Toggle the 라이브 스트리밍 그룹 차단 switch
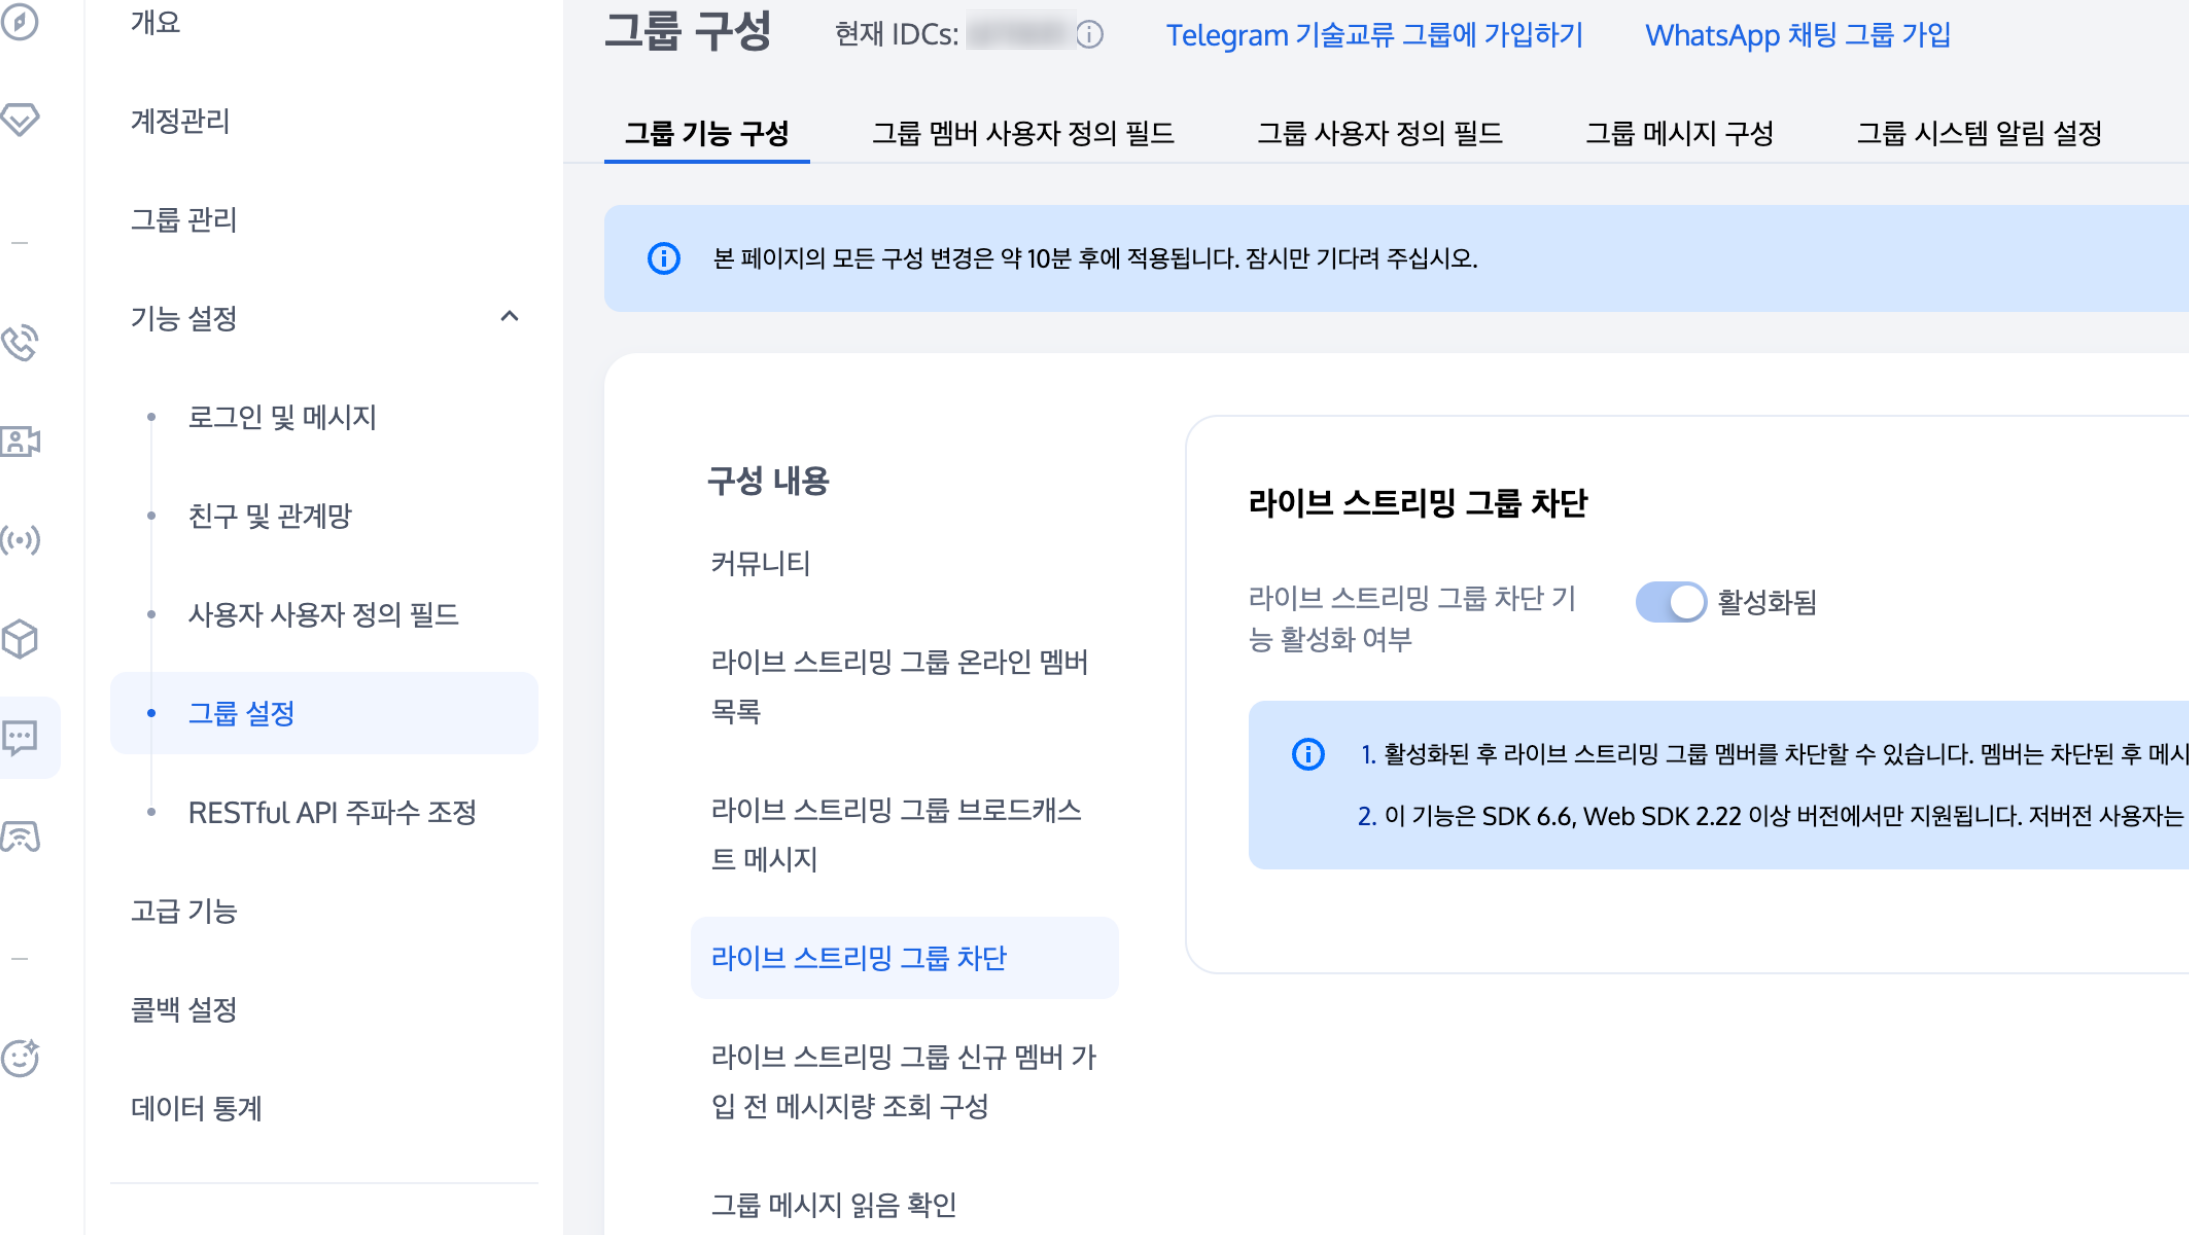The image size is (2189, 1235). [x=1670, y=602]
